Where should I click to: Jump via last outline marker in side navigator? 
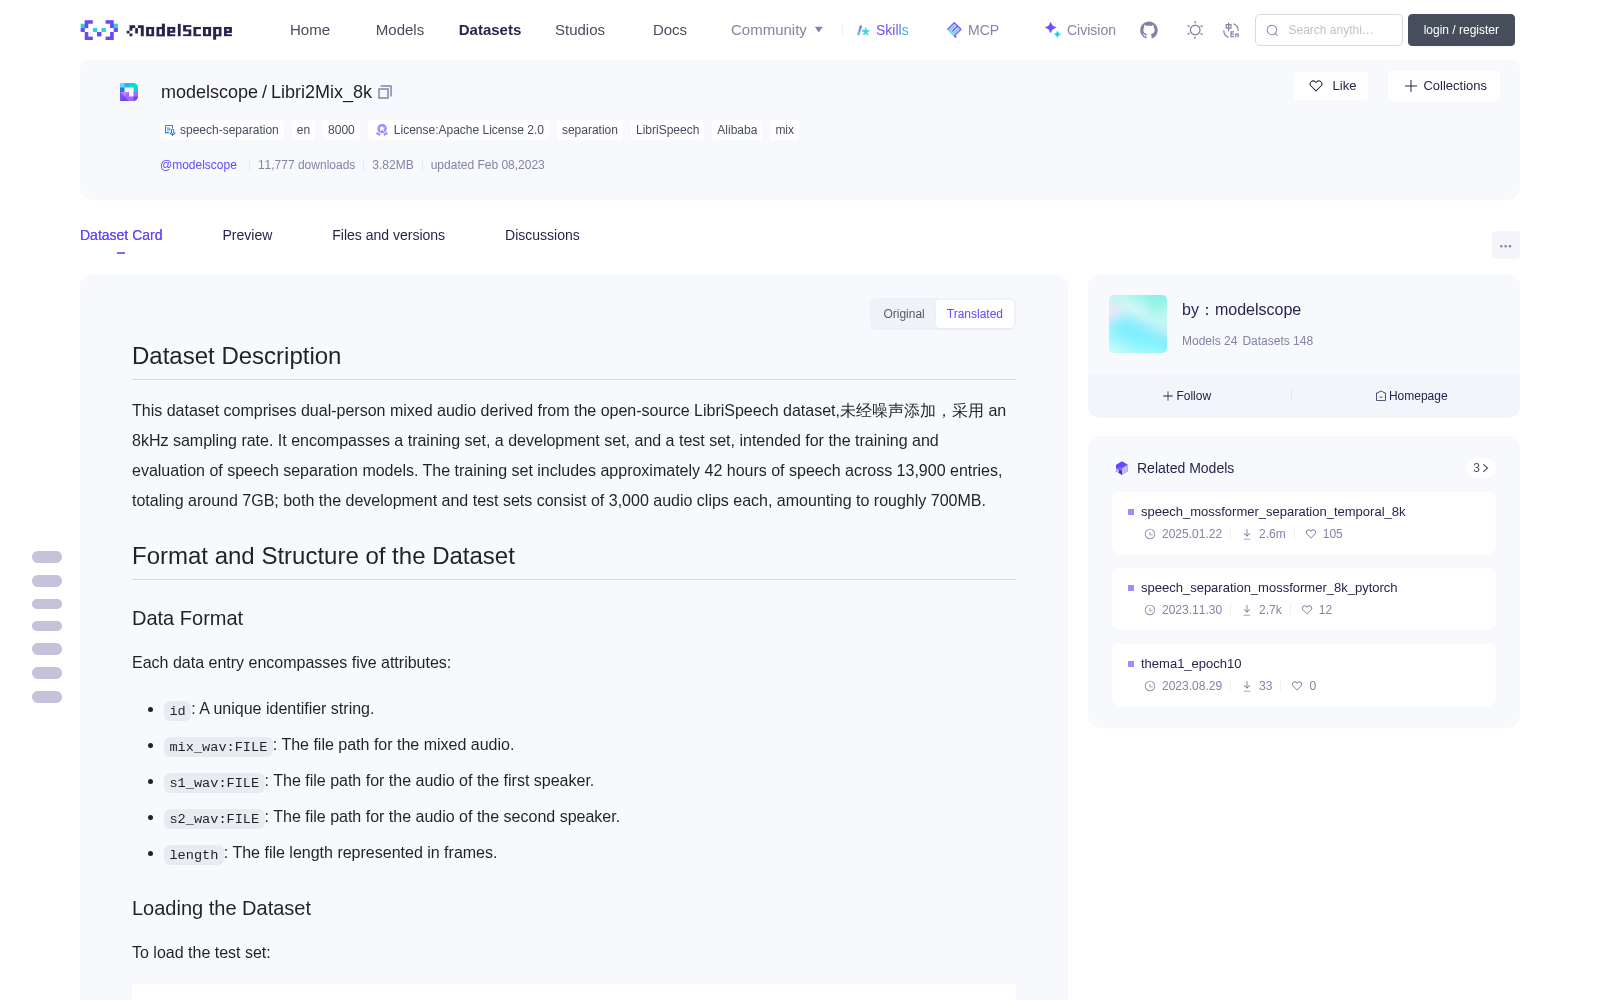click(47, 697)
